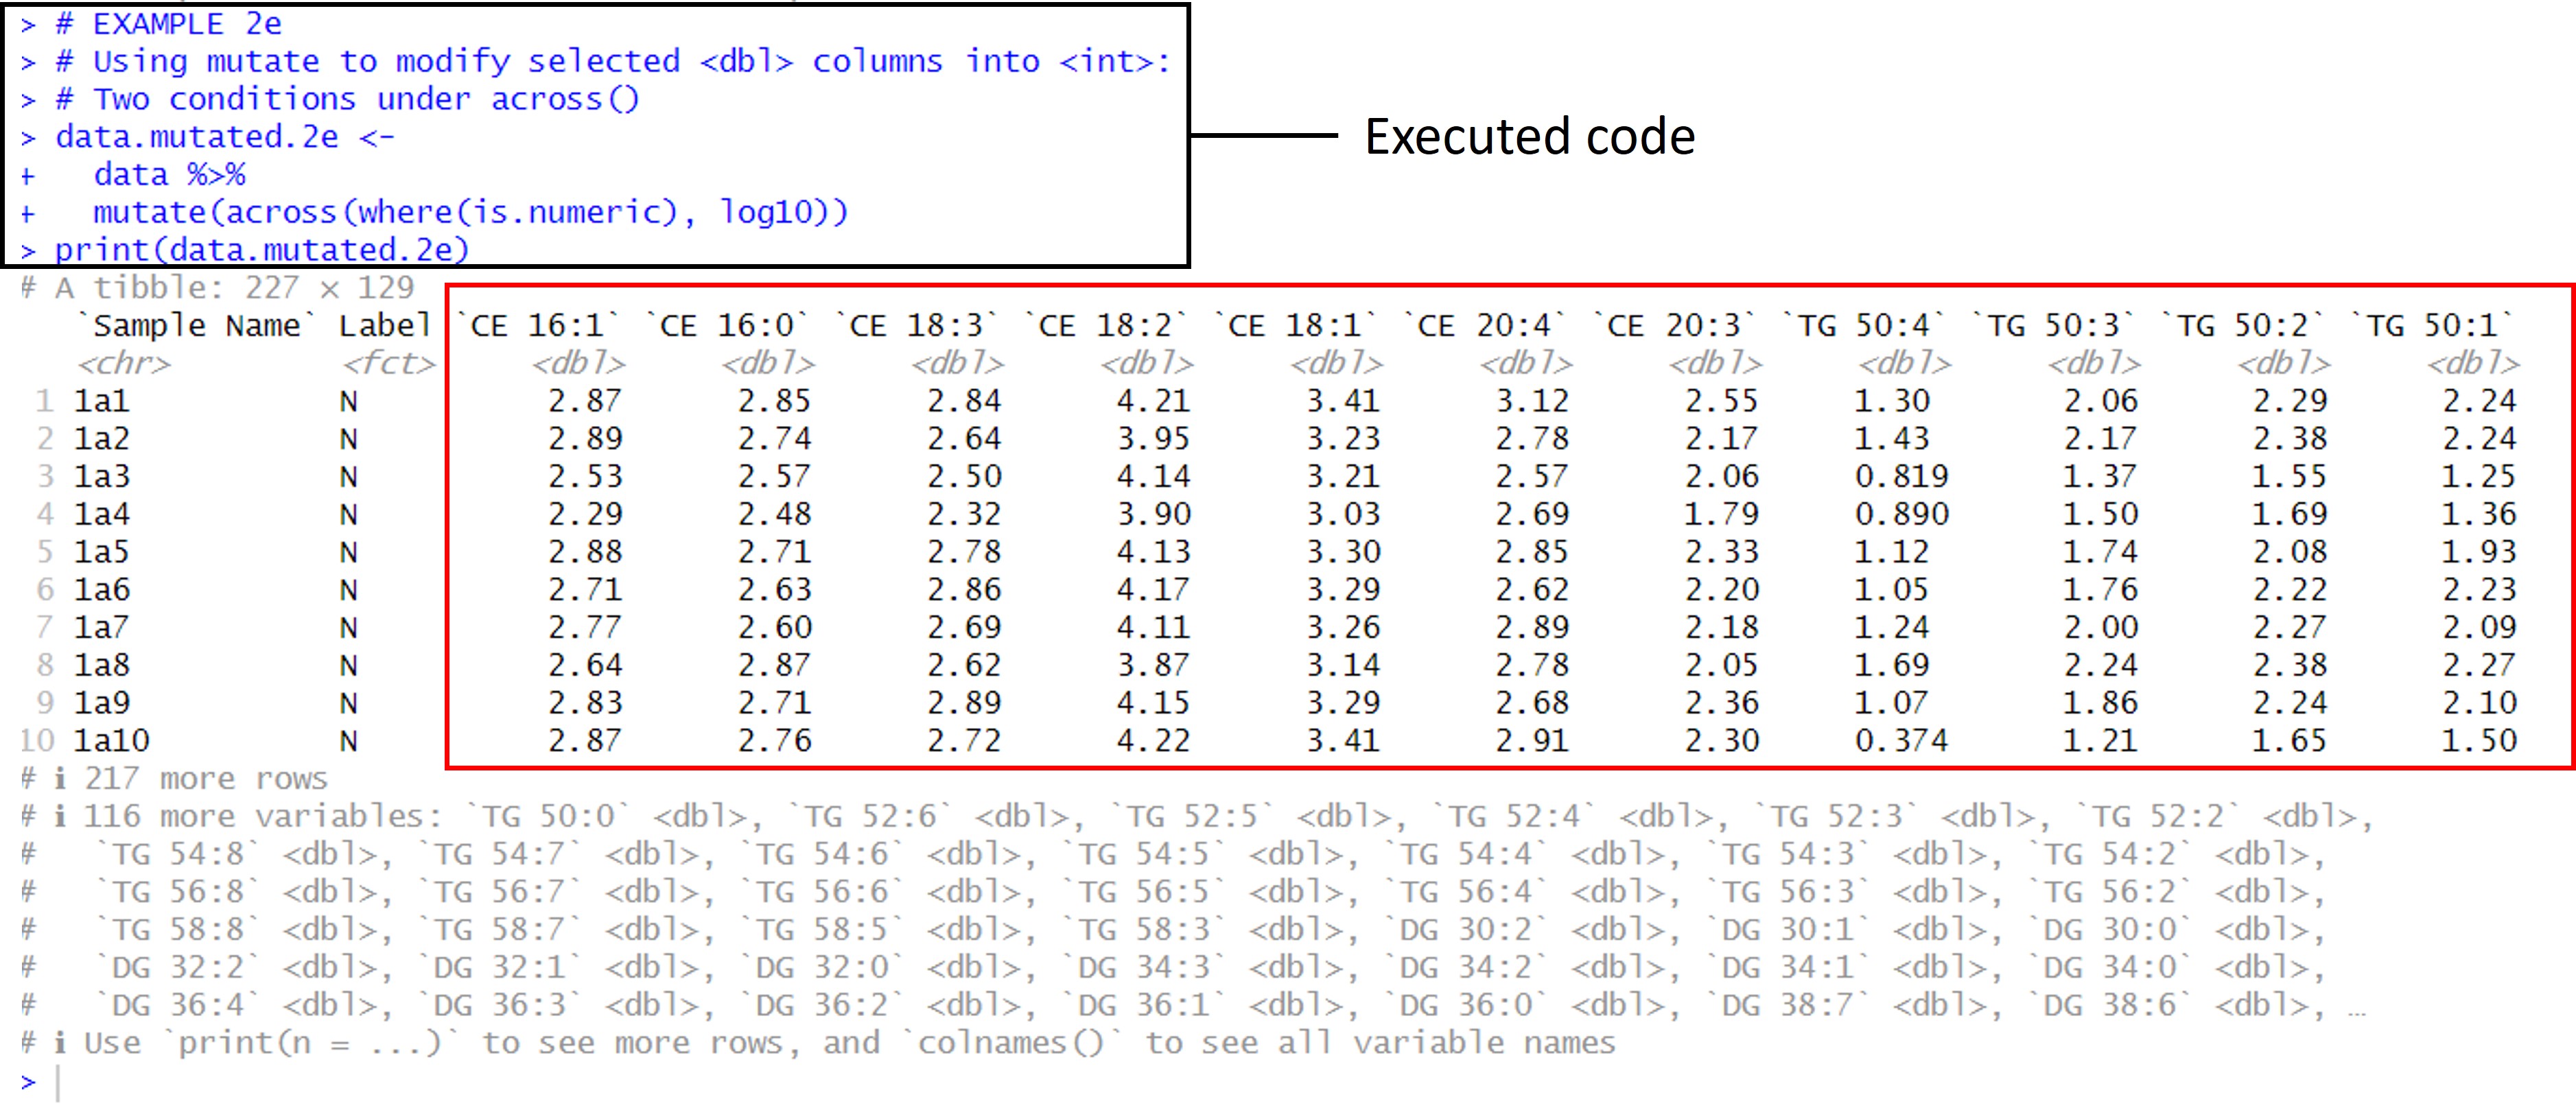
Task: Select sample name '1a3' in row 3
Action: pyautogui.click(x=101, y=477)
